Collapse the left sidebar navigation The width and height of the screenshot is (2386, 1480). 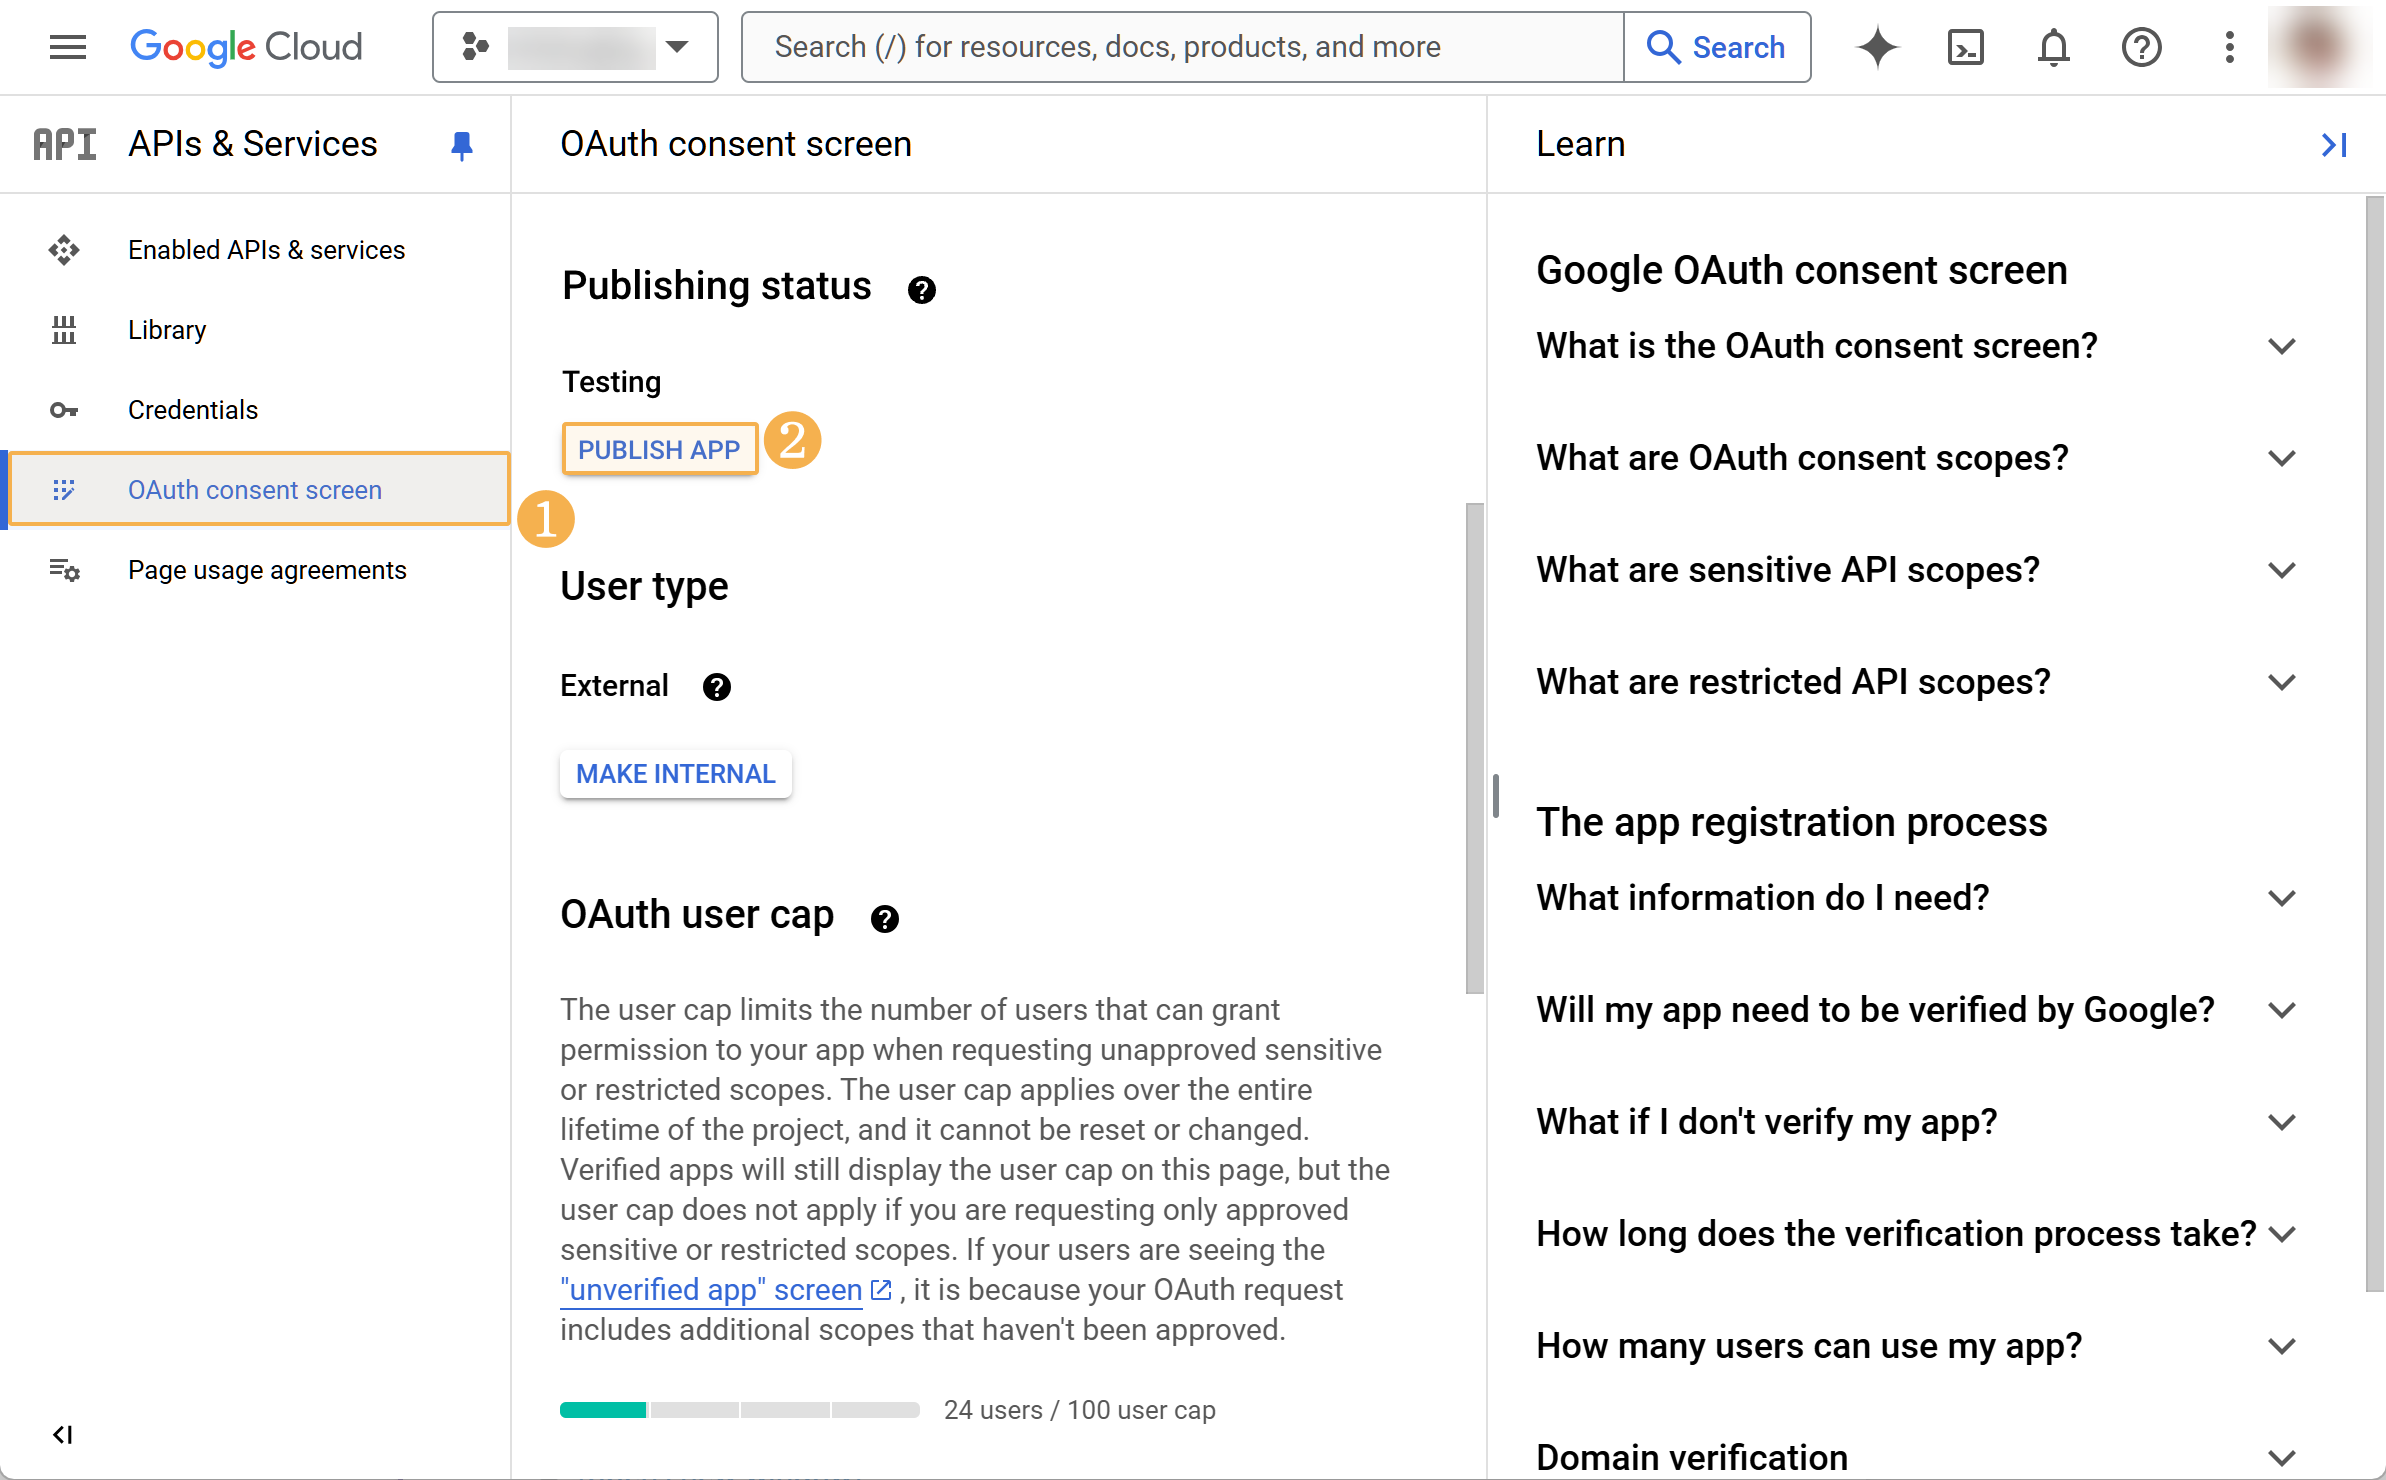tap(62, 1435)
